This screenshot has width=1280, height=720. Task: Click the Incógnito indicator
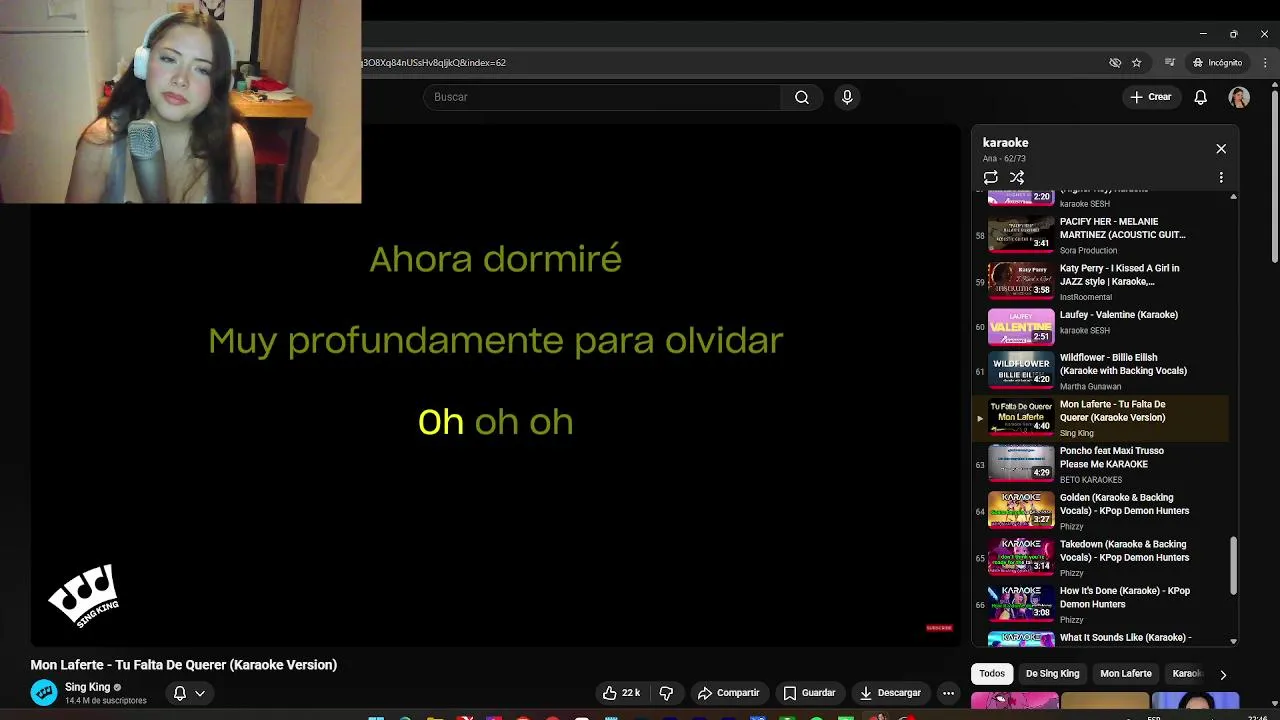pyautogui.click(x=1217, y=62)
